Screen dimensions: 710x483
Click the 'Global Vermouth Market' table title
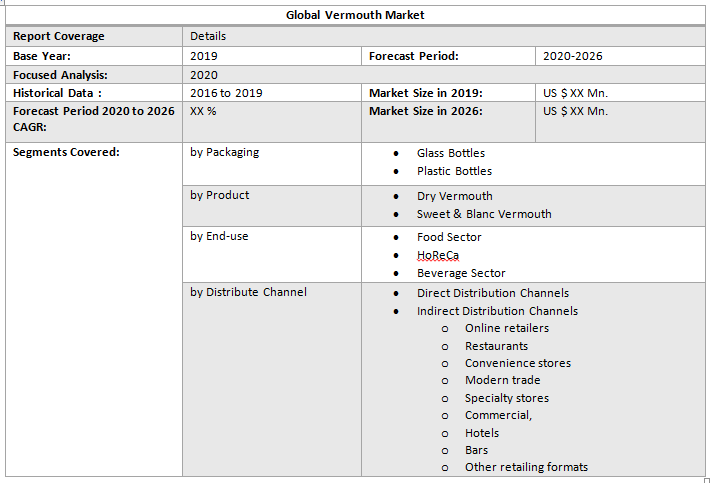point(355,15)
